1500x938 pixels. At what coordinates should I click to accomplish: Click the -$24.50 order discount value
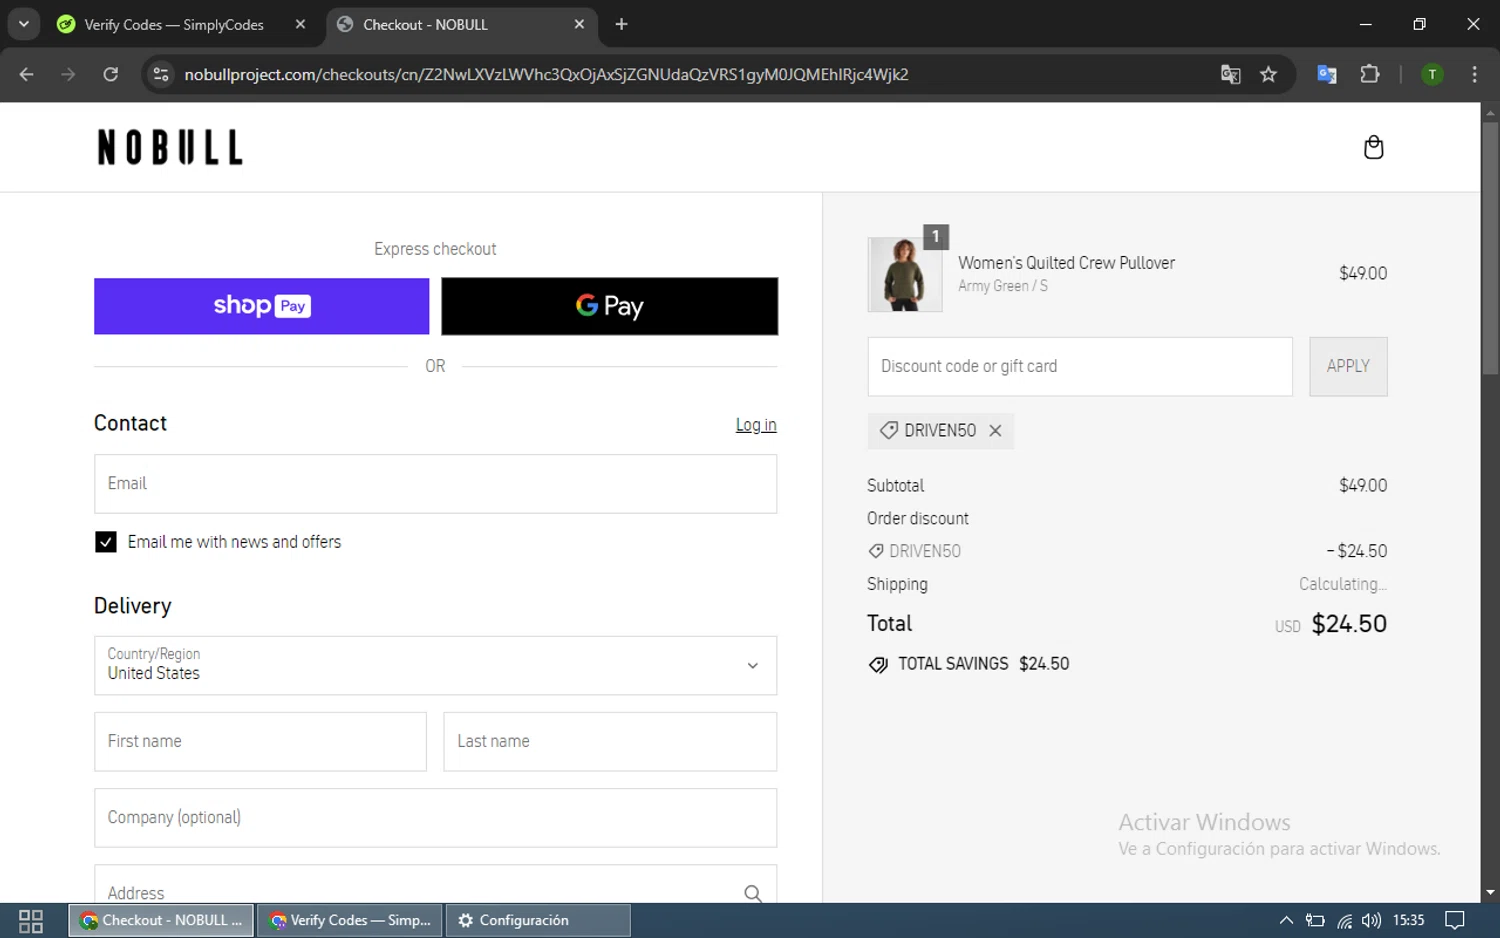coord(1356,551)
